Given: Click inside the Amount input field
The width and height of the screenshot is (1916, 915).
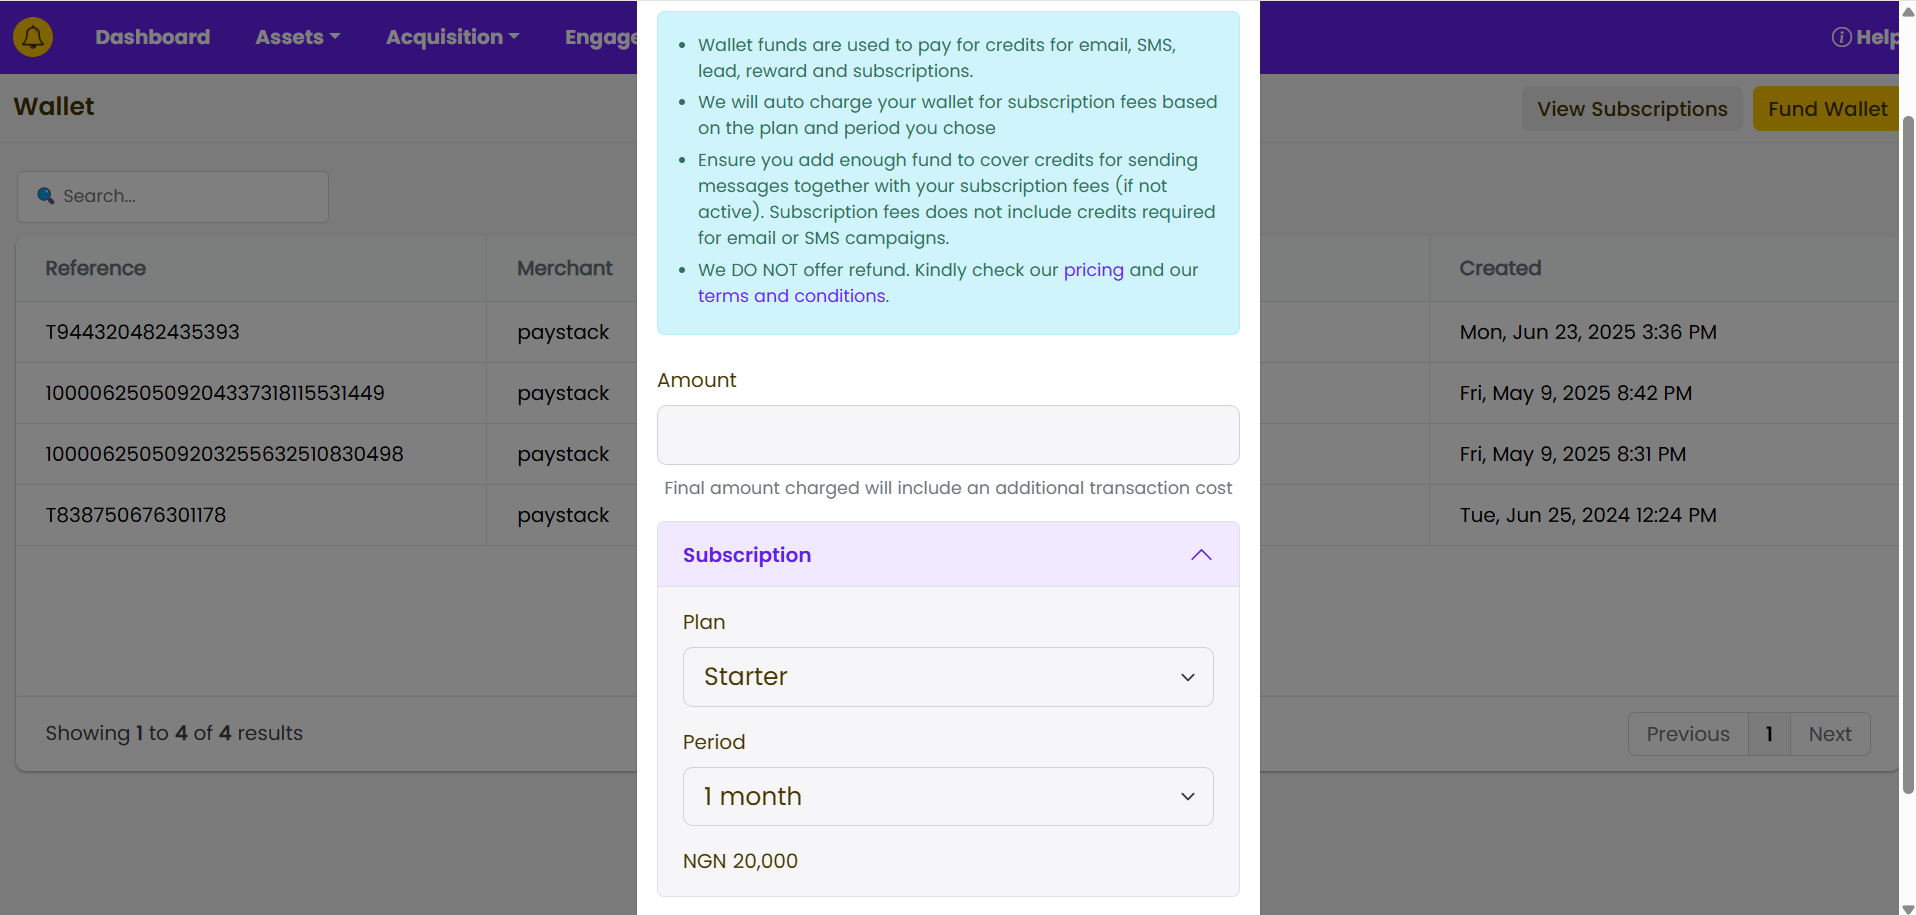Looking at the screenshot, I should 947,435.
